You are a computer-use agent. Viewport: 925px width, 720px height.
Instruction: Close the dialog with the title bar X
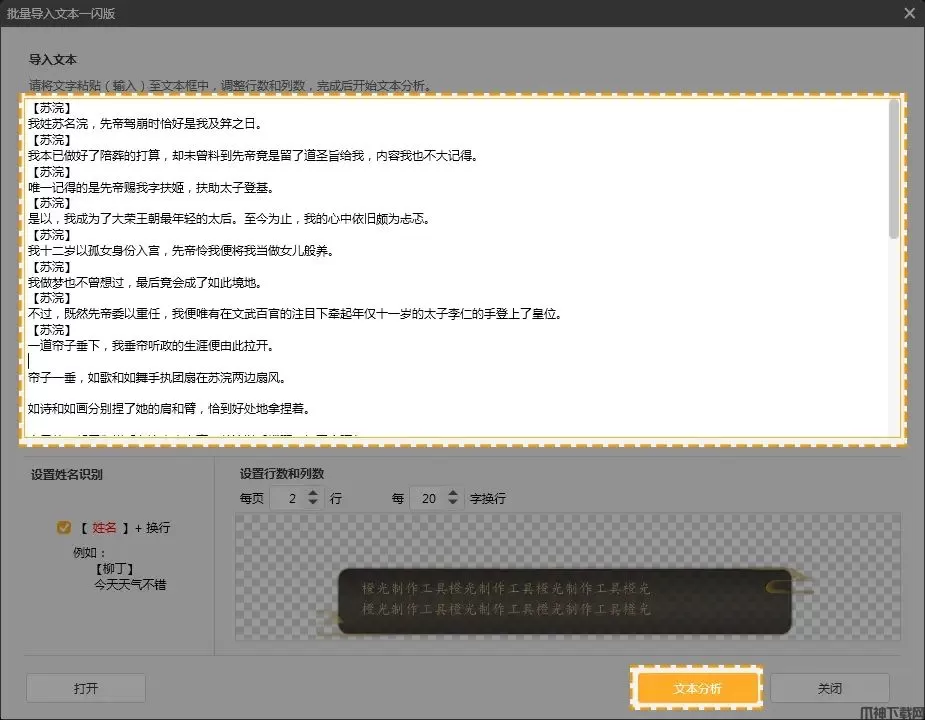tap(909, 13)
